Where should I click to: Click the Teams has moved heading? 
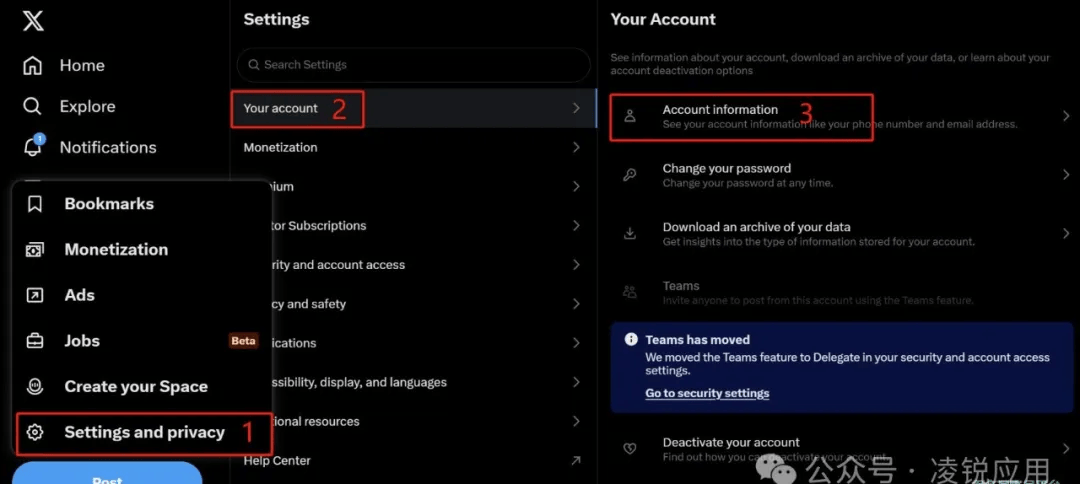coord(697,339)
